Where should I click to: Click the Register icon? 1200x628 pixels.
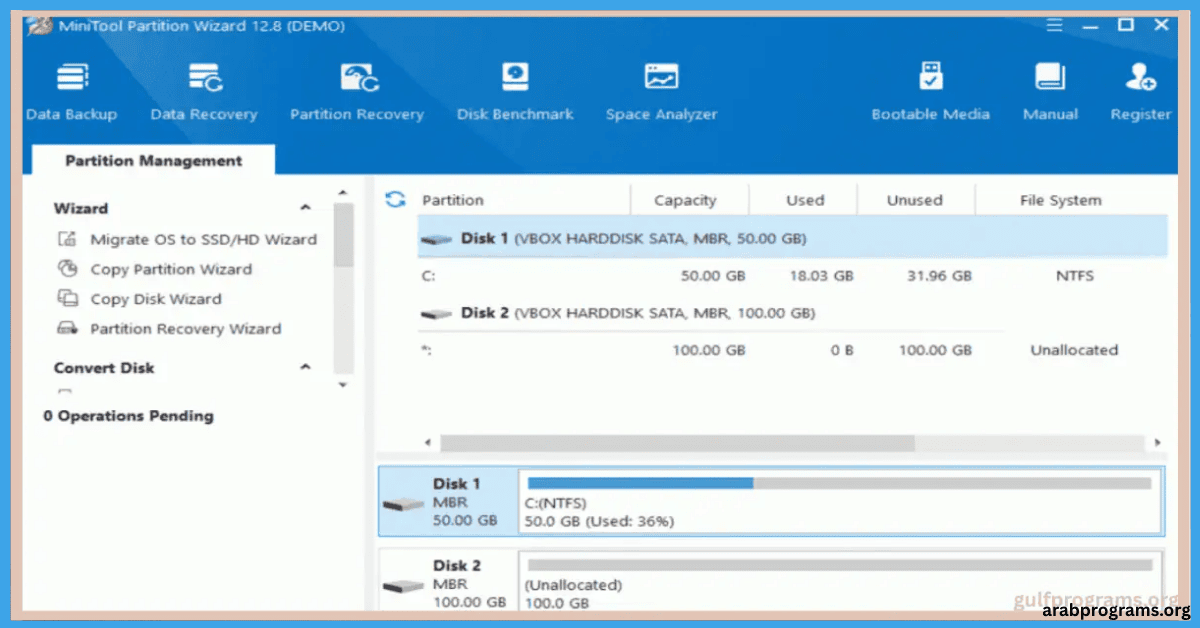[1141, 77]
